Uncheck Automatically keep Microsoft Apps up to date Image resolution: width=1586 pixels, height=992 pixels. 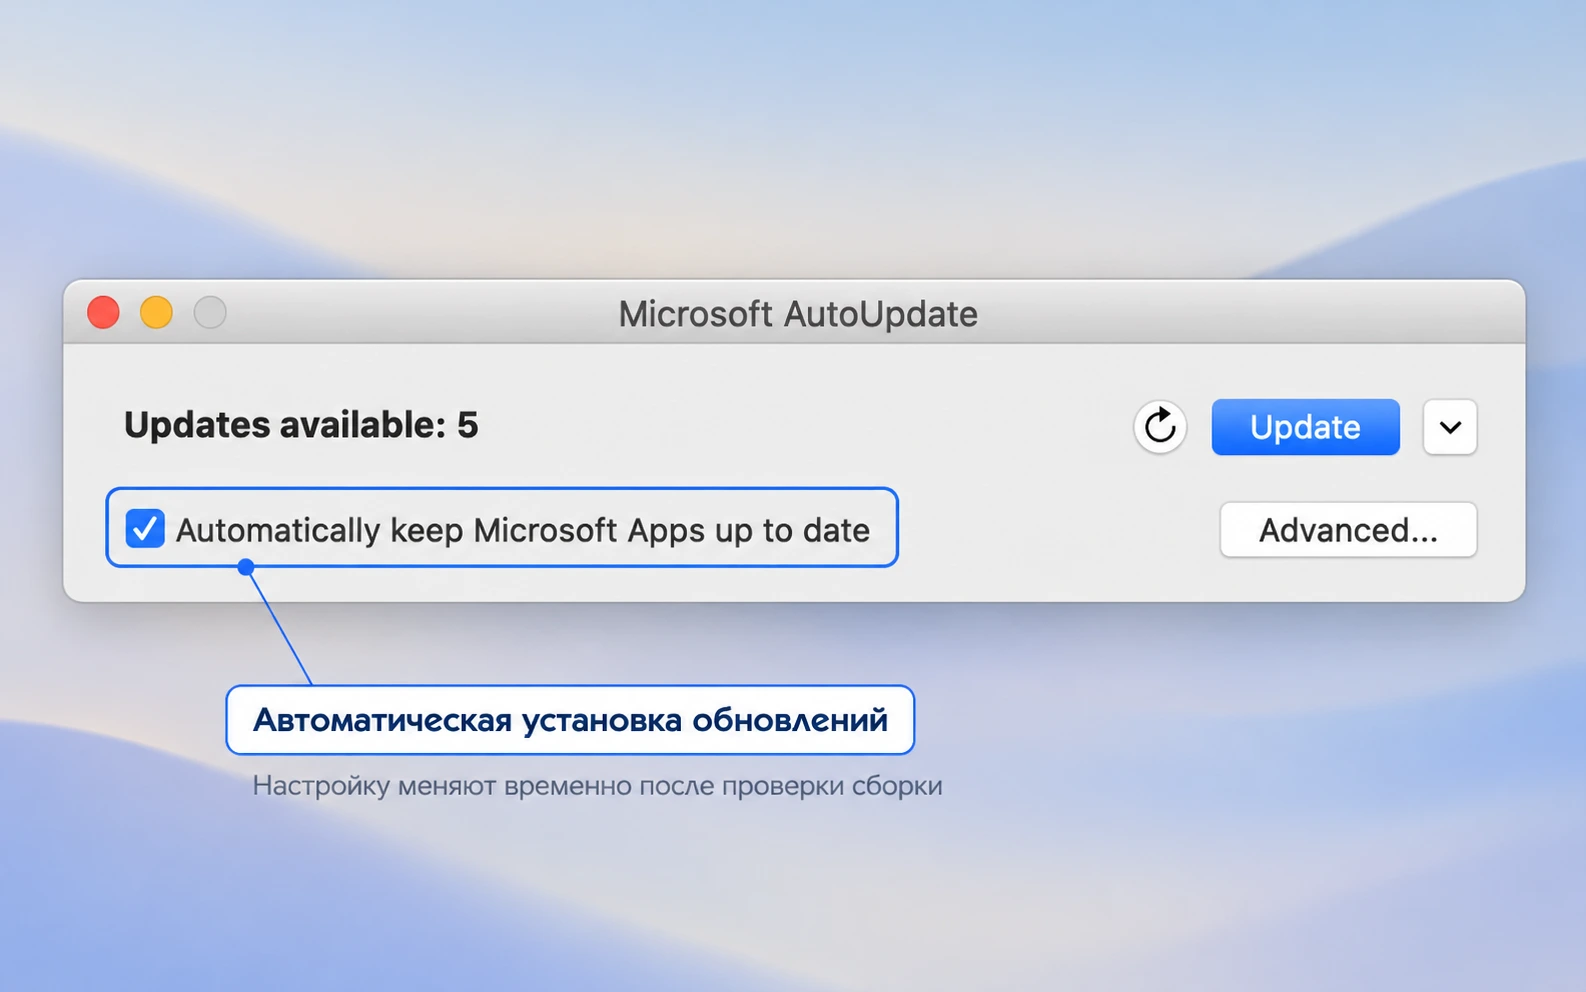[x=145, y=528]
